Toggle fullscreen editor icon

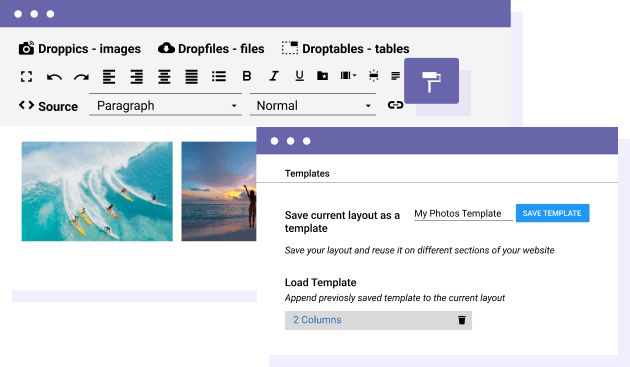[x=27, y=76]
